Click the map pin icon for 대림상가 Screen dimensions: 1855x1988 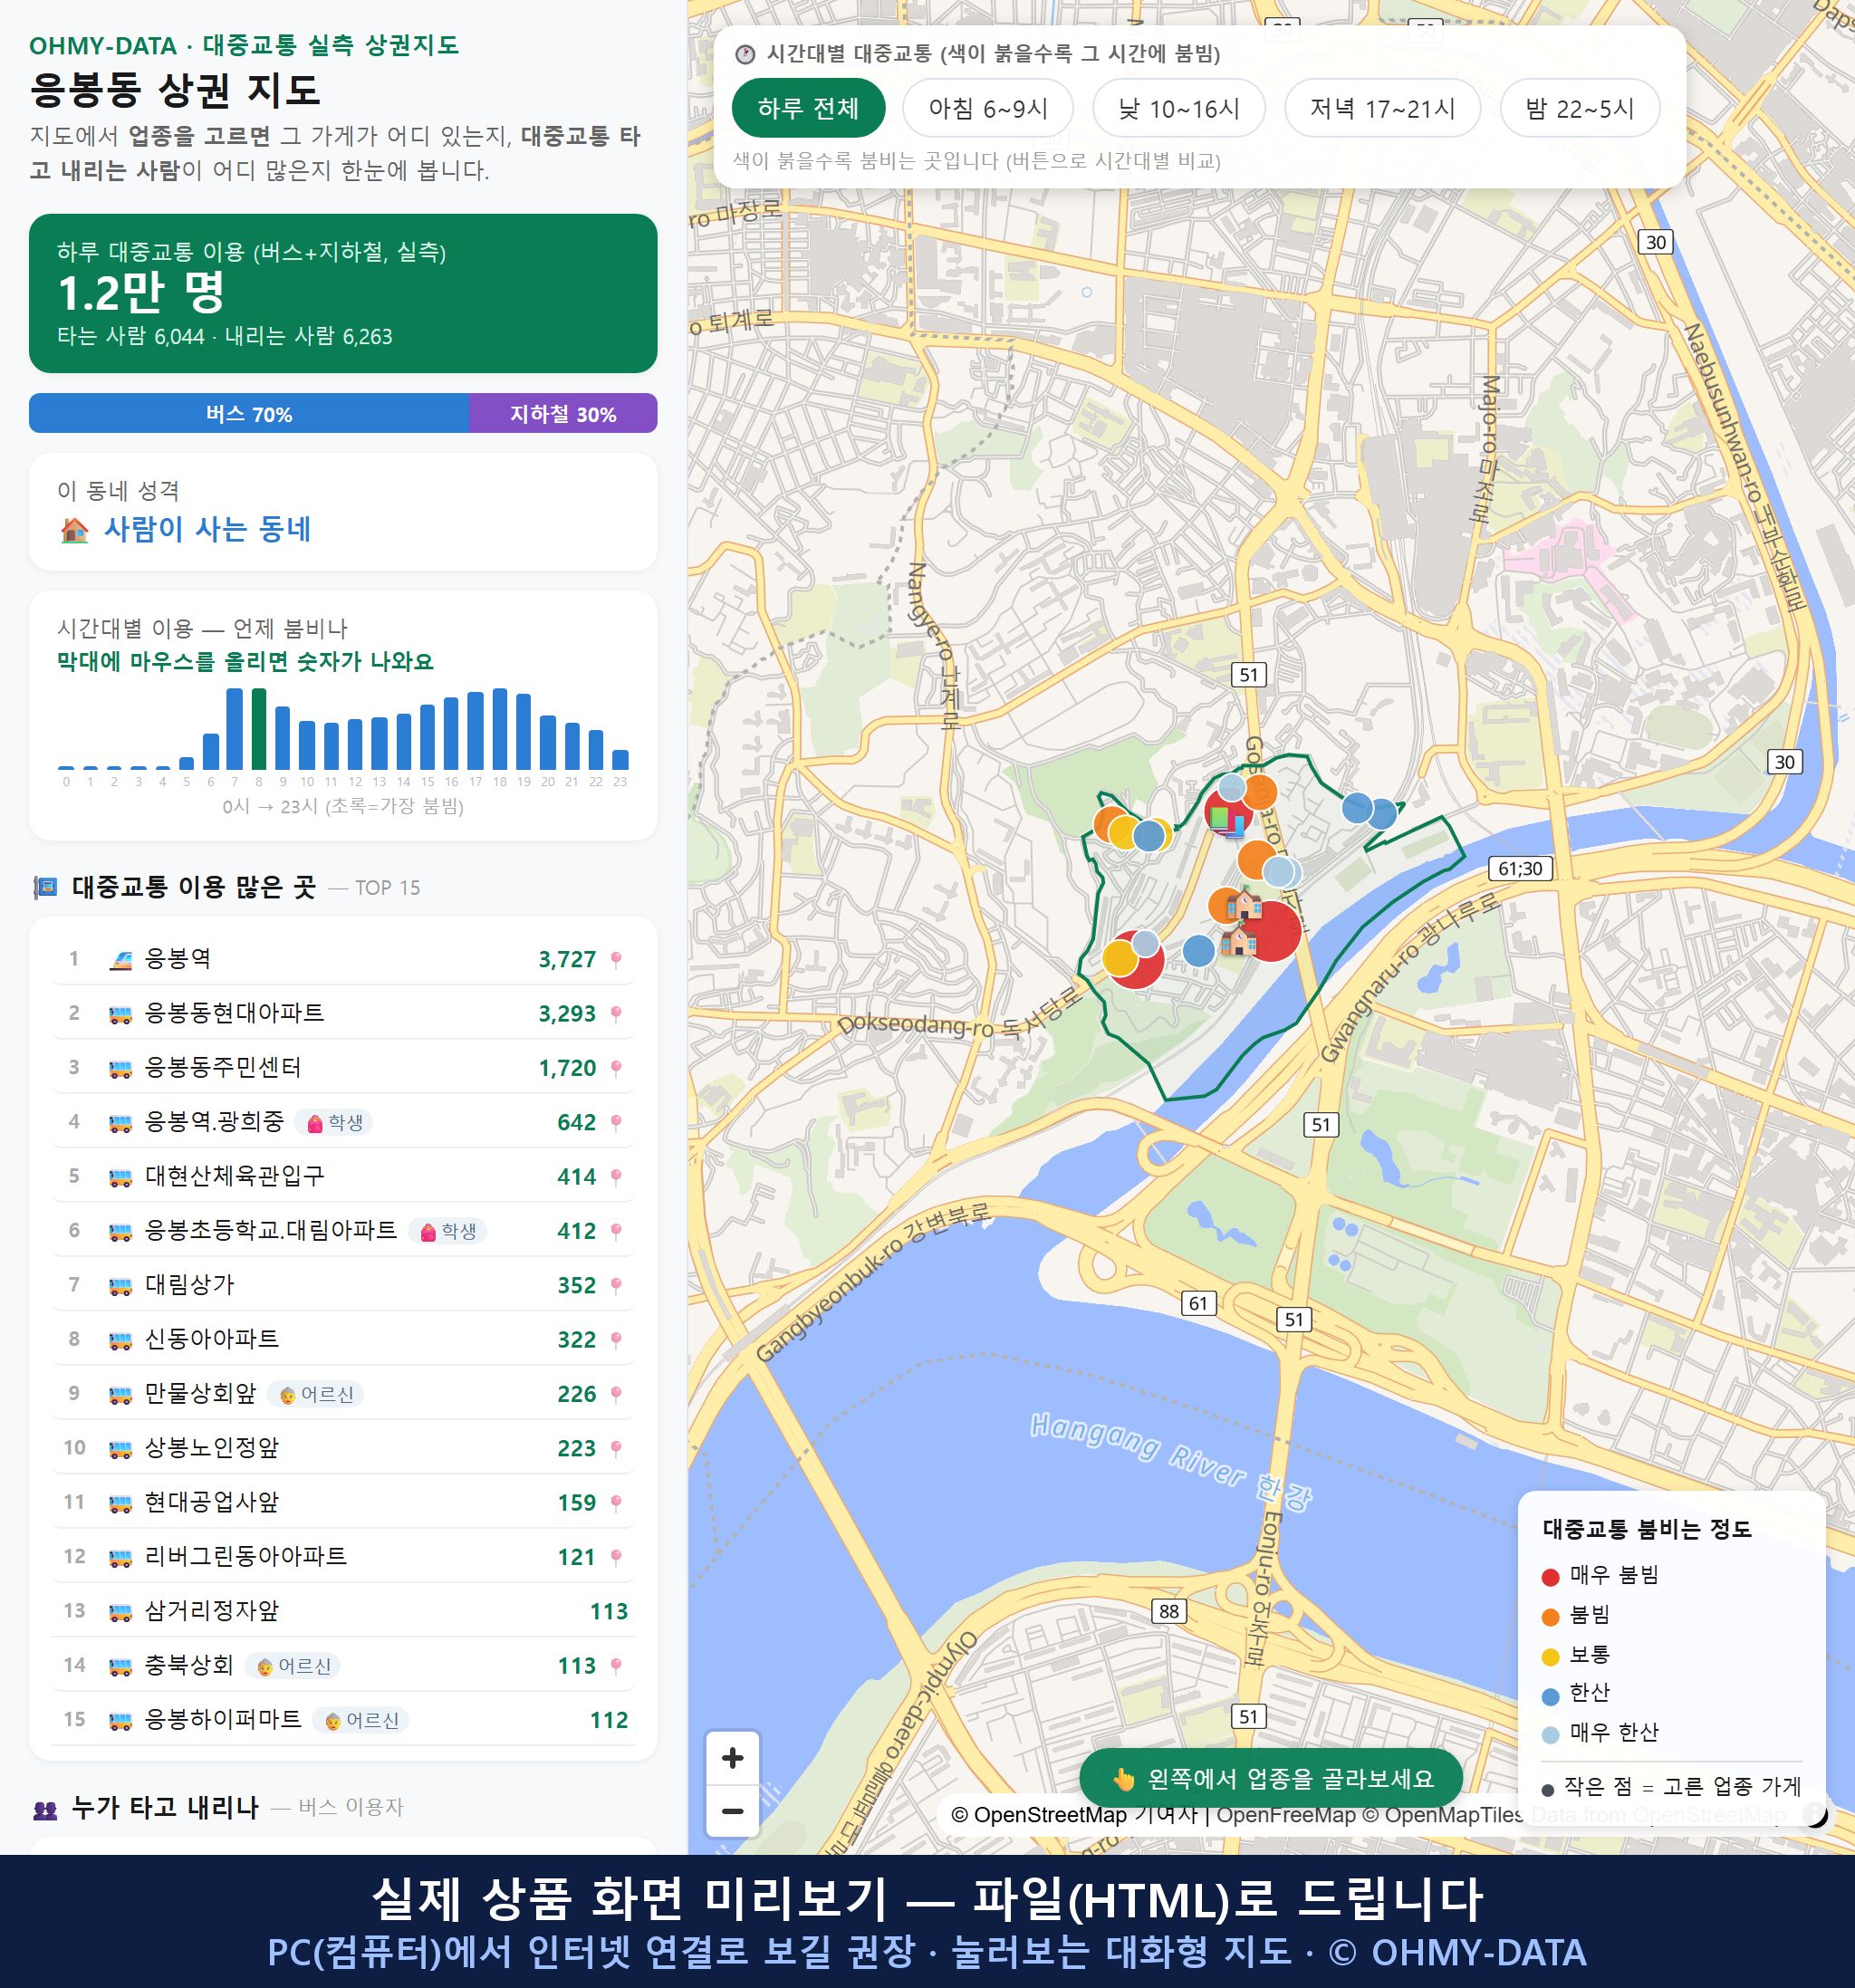[616, 1286]
